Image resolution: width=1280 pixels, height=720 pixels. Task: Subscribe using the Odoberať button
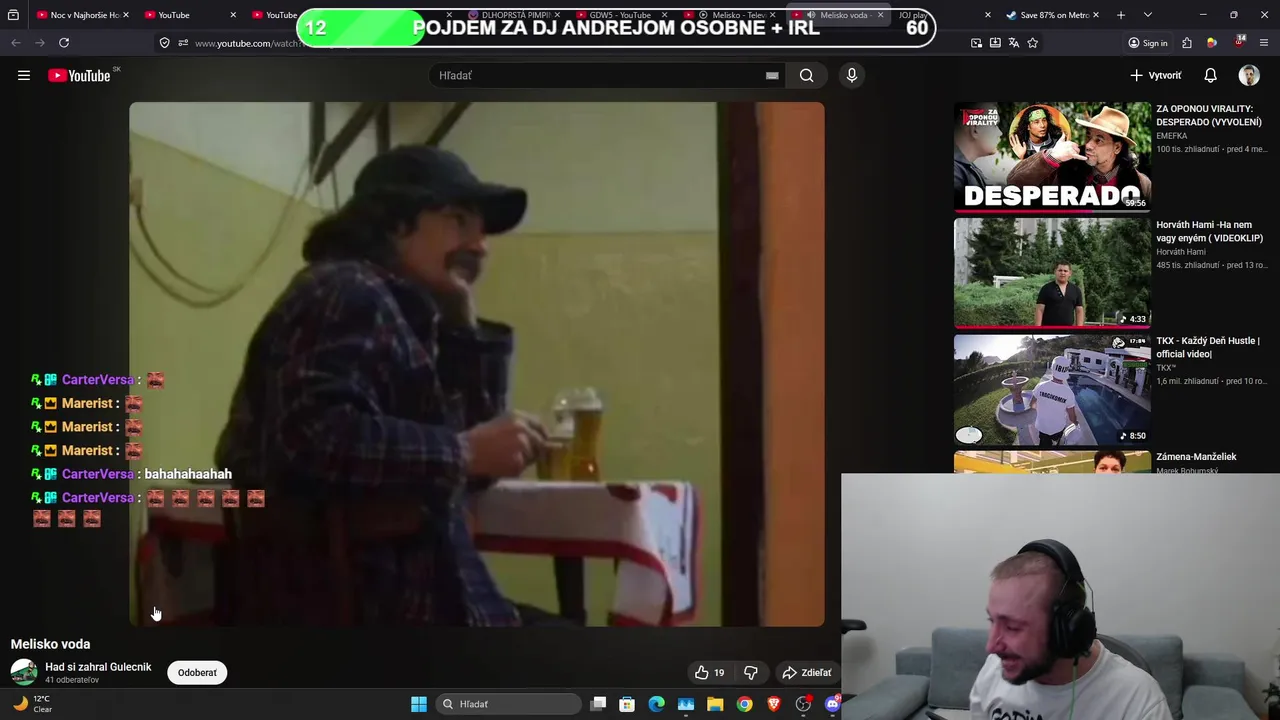197,673
